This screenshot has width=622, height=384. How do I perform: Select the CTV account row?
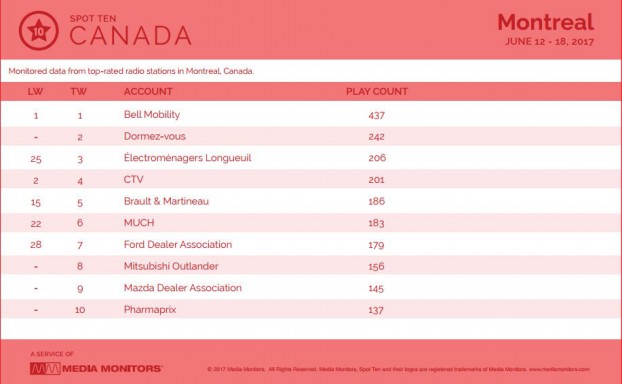(311, 180)
